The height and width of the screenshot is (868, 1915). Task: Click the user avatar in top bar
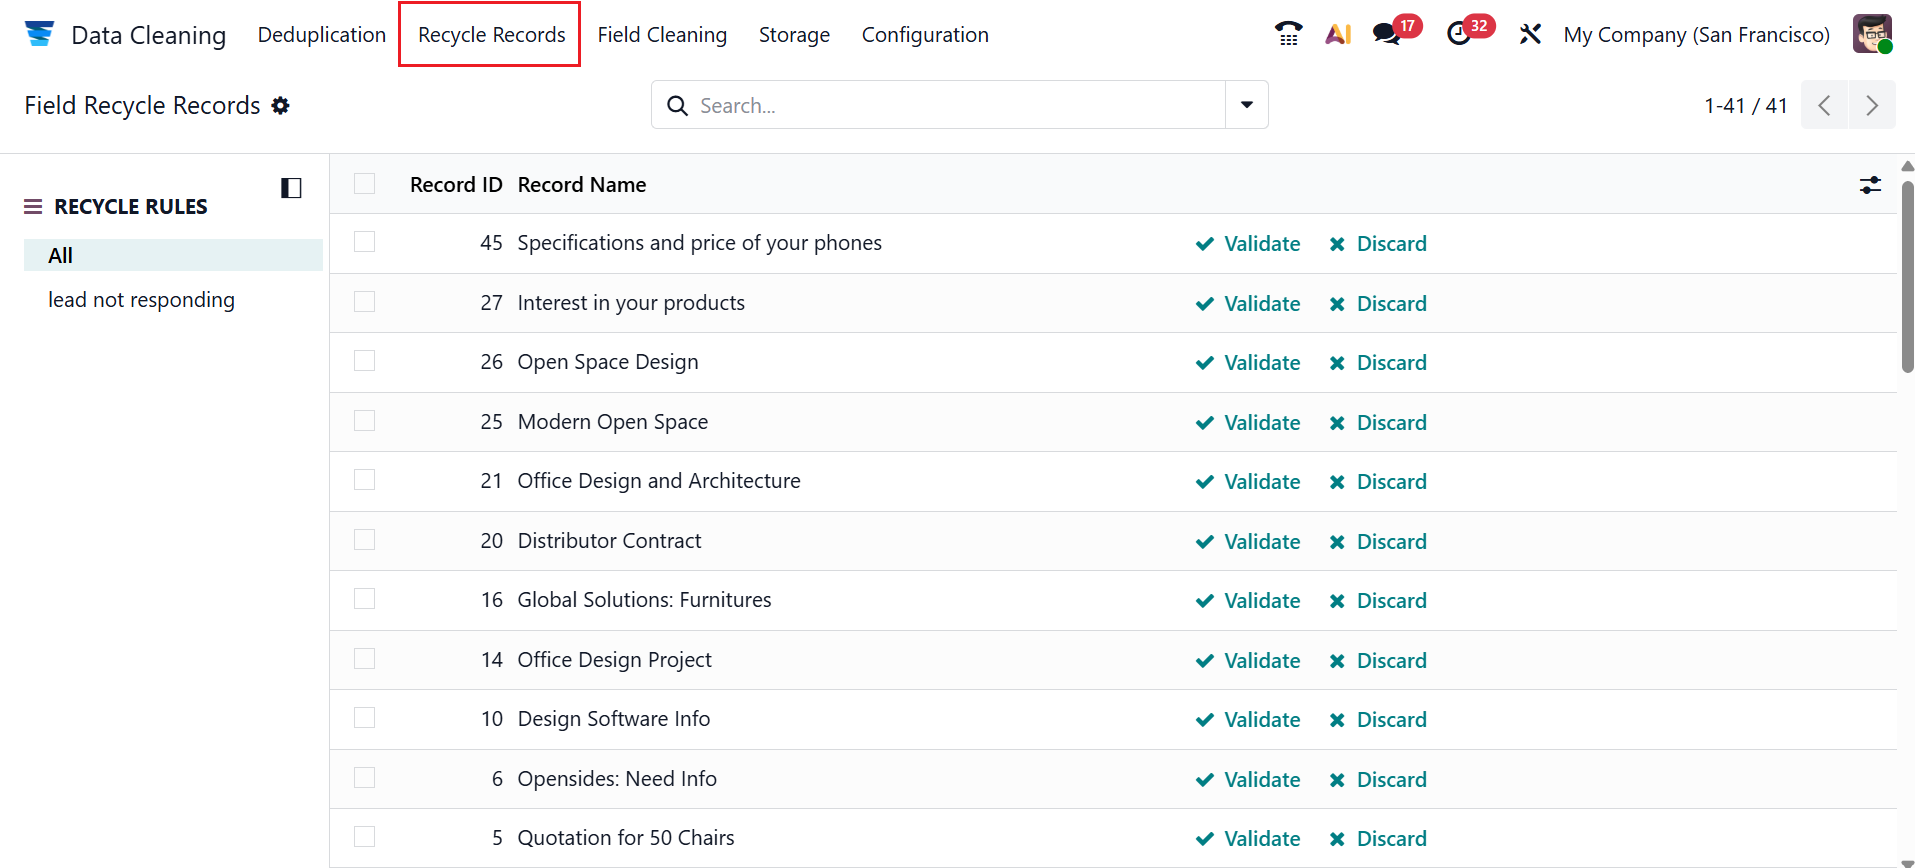[x=1871, y=34]
